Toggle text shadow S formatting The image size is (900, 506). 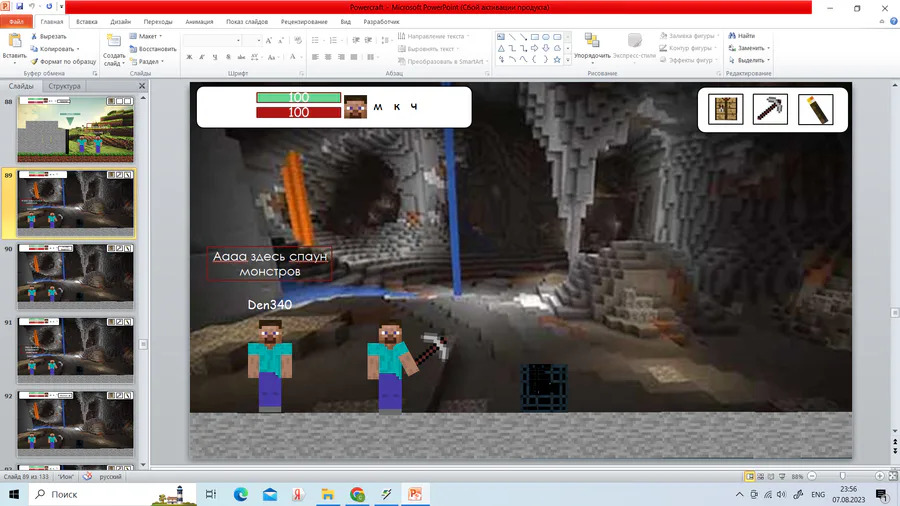coord(228,57)
